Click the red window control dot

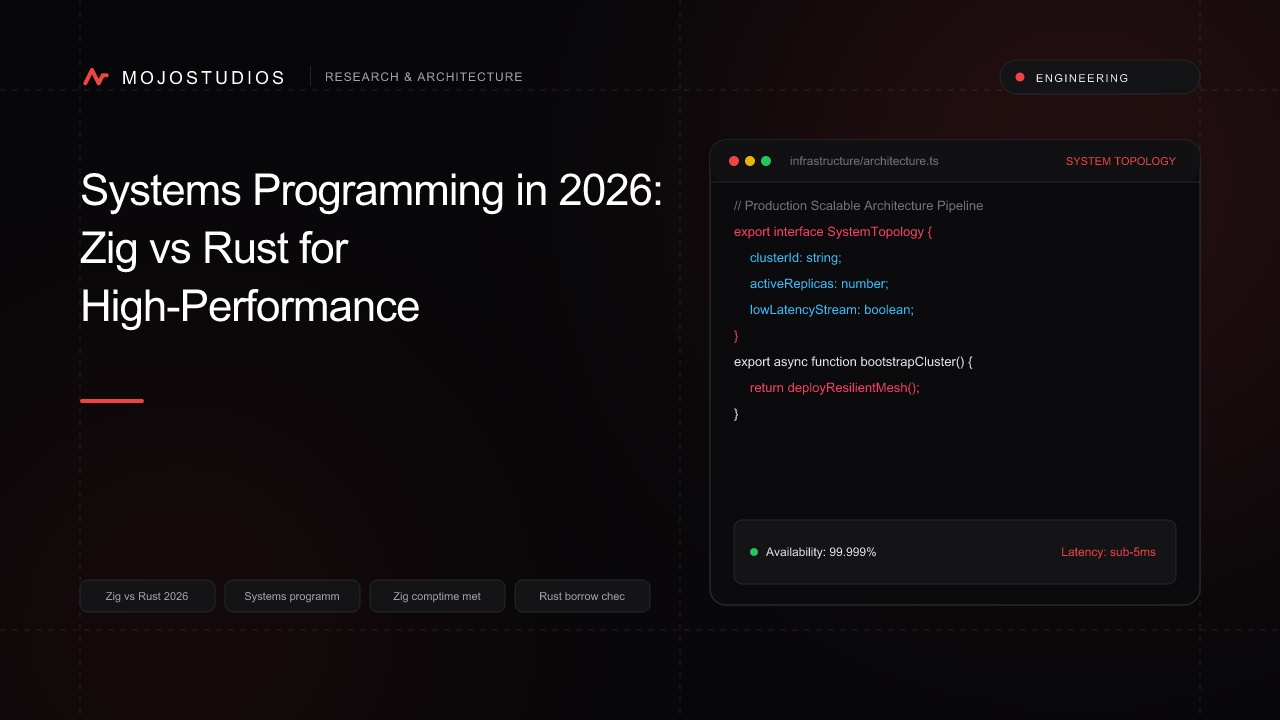pos(734,161)
